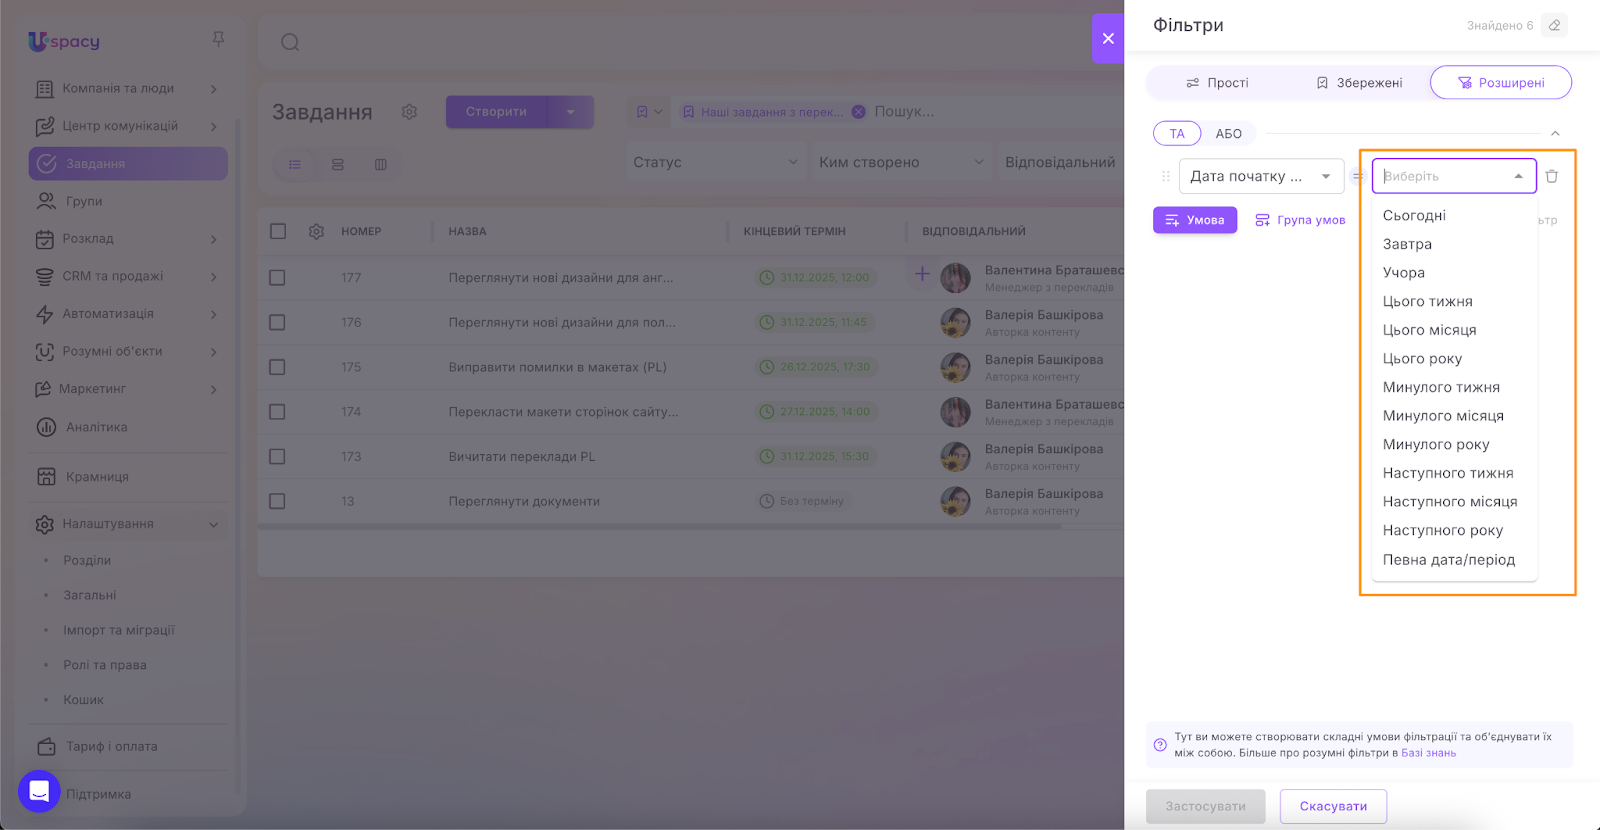The image size is (1600, 830).
Task: Click the eraser icon to clear filters
Action: (1554, 26)
